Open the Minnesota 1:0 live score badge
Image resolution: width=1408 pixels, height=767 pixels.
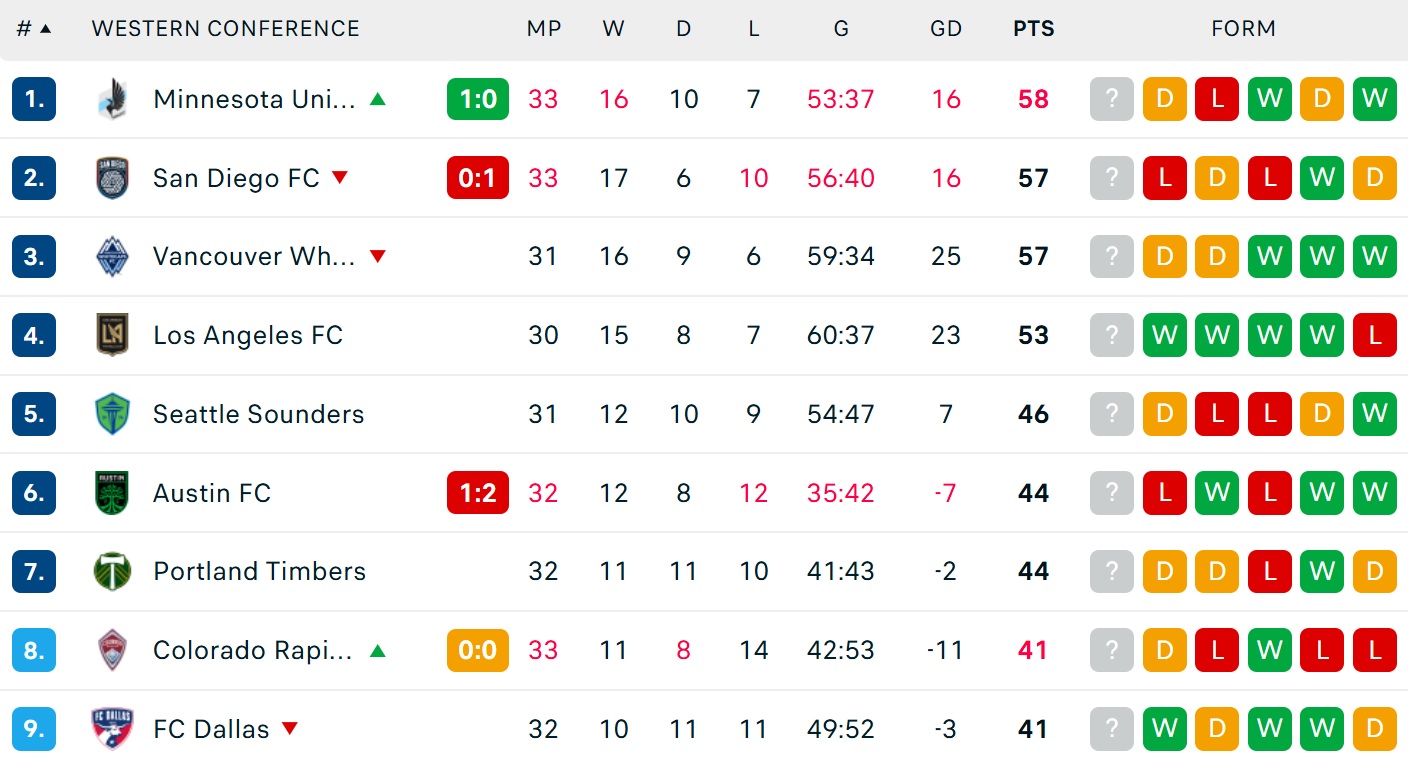click(477, 99)
